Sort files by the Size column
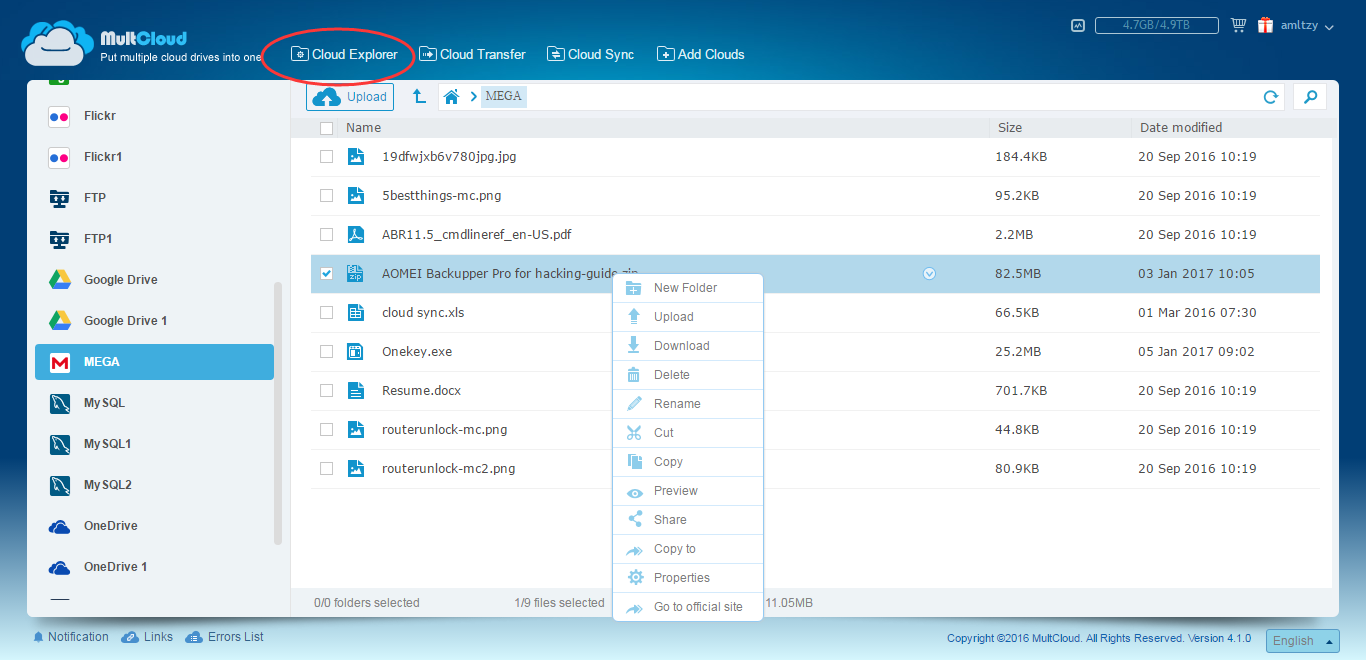The image size is (1366, 660). [x=1010, y=128]
